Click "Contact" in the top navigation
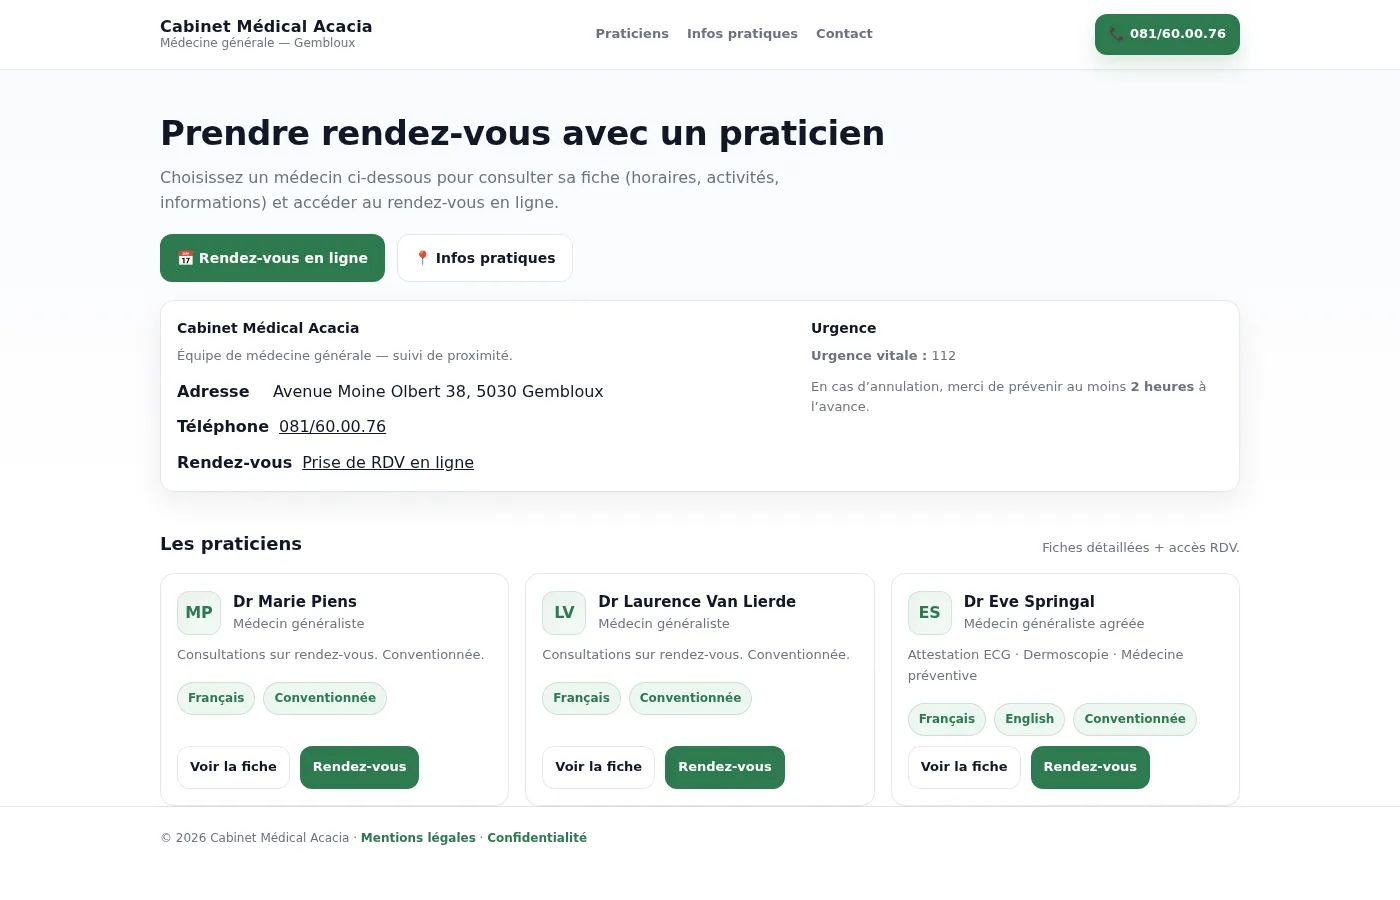1400x900 pixels. 844,33
